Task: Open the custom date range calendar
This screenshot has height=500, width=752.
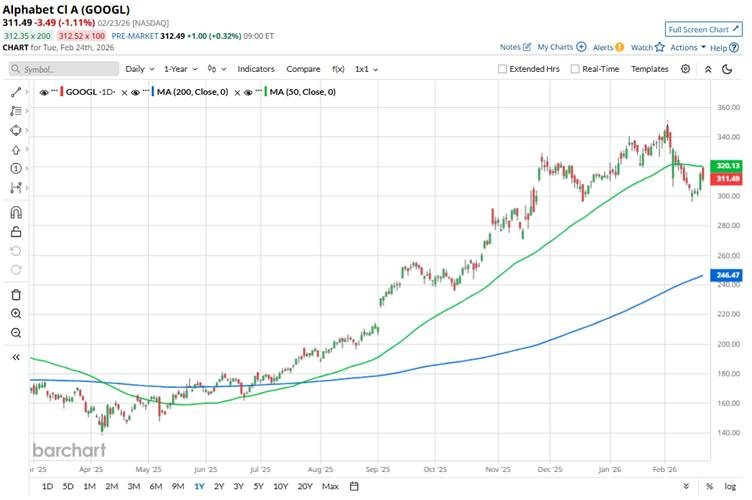Action: tap(354, 487)
